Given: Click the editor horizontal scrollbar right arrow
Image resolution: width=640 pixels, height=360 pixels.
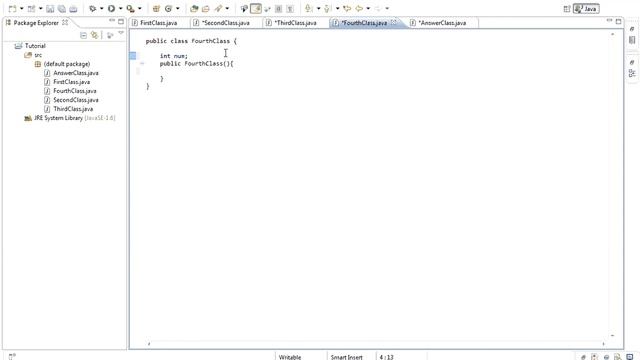Looking at the screenshot, I should 603,344.
